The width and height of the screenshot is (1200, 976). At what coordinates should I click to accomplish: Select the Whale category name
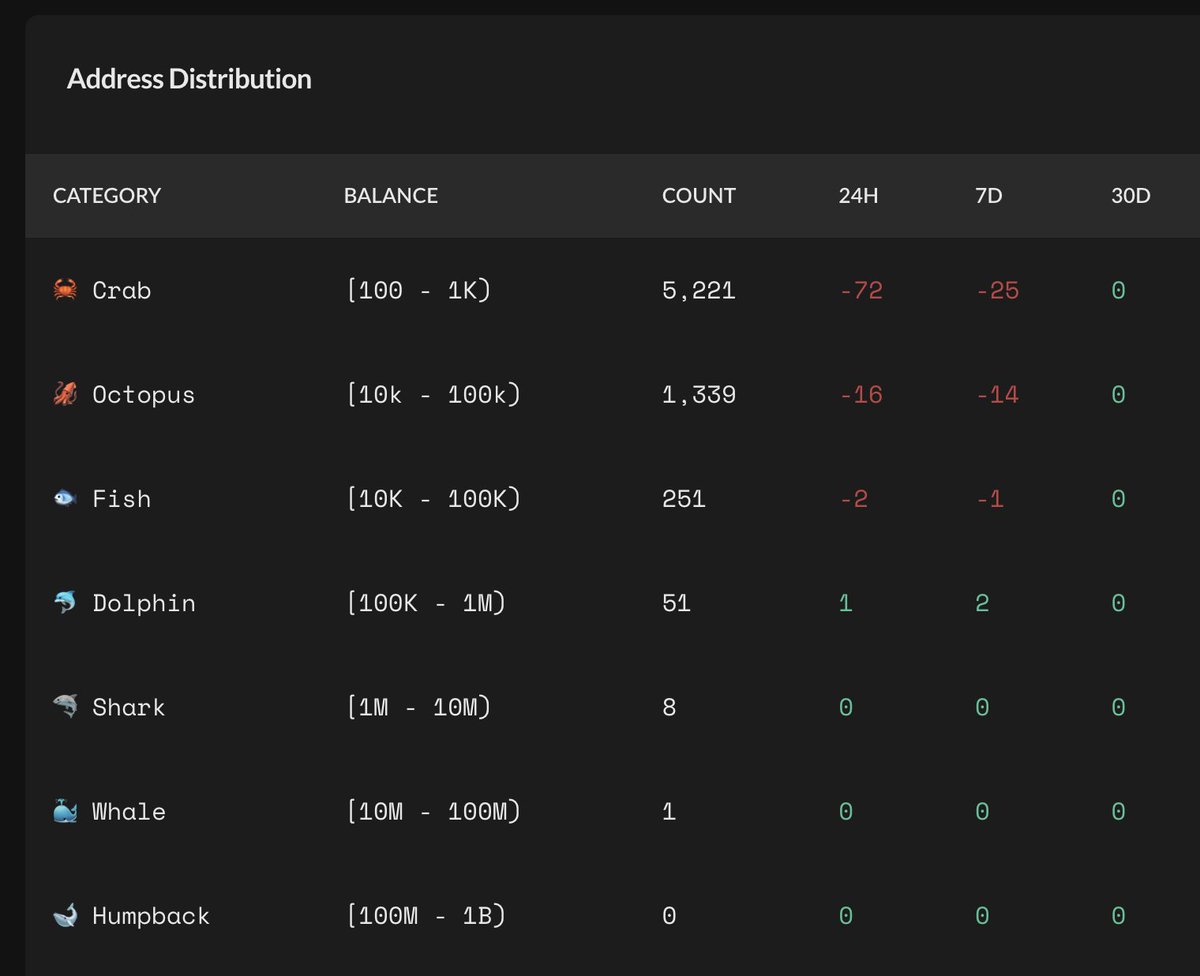pyautogui.click(x=129, y=811)
